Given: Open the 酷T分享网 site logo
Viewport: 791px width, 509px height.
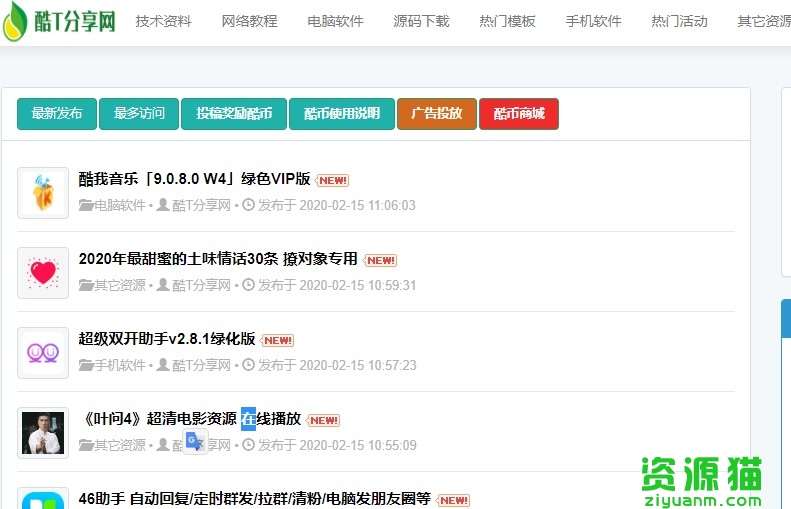Looking at the screenshot, I should pos(59,21).
